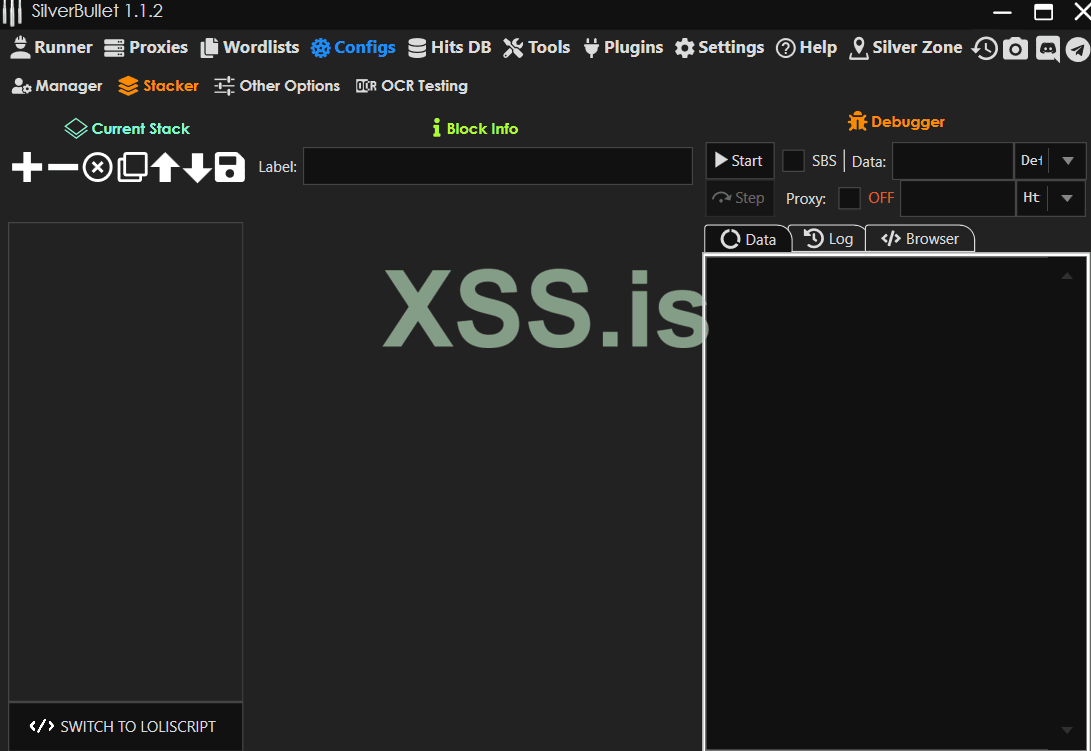Open Hits DB

pyautogui.click(x=449, y=47)
